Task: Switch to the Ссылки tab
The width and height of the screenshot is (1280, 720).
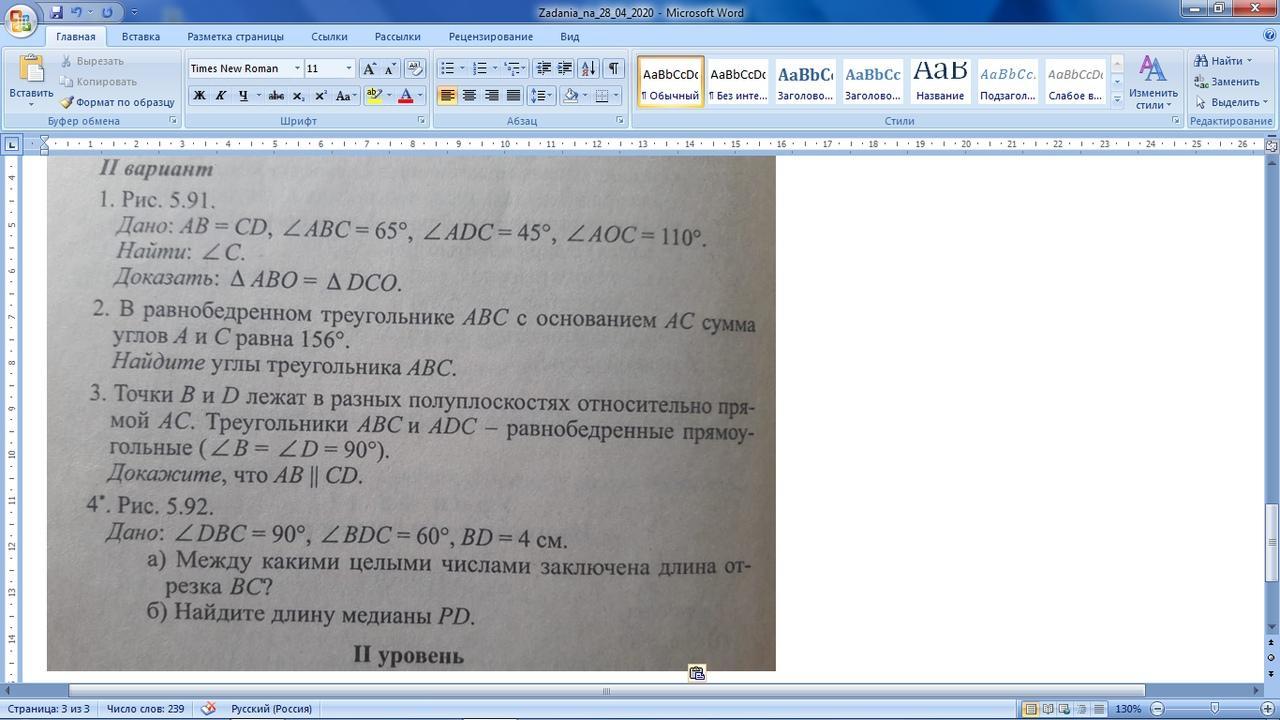Action: [x=329, y=36]
